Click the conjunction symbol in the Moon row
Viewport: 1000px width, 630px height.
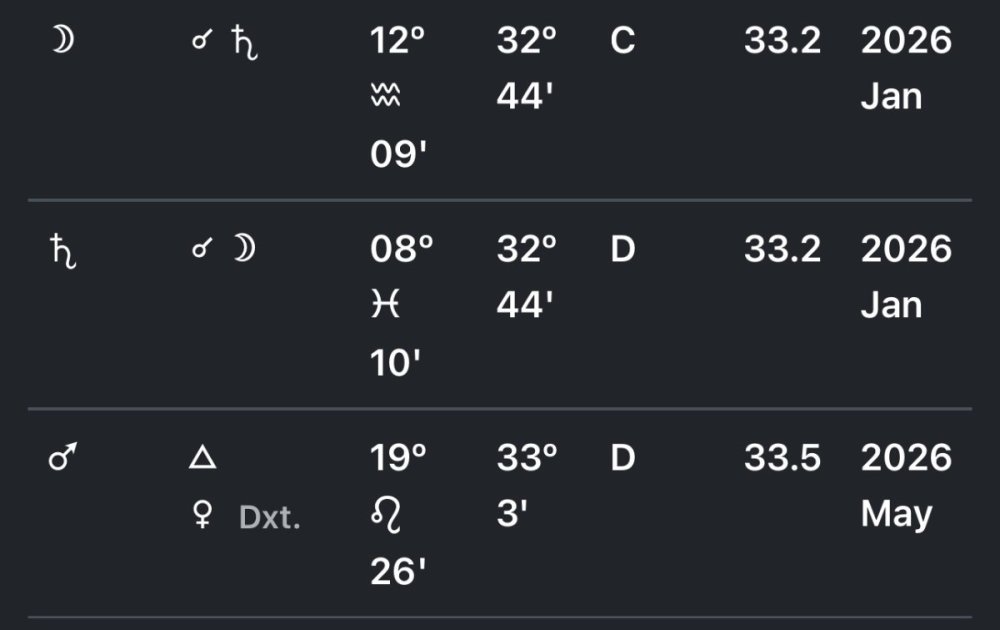pos(201,42)
